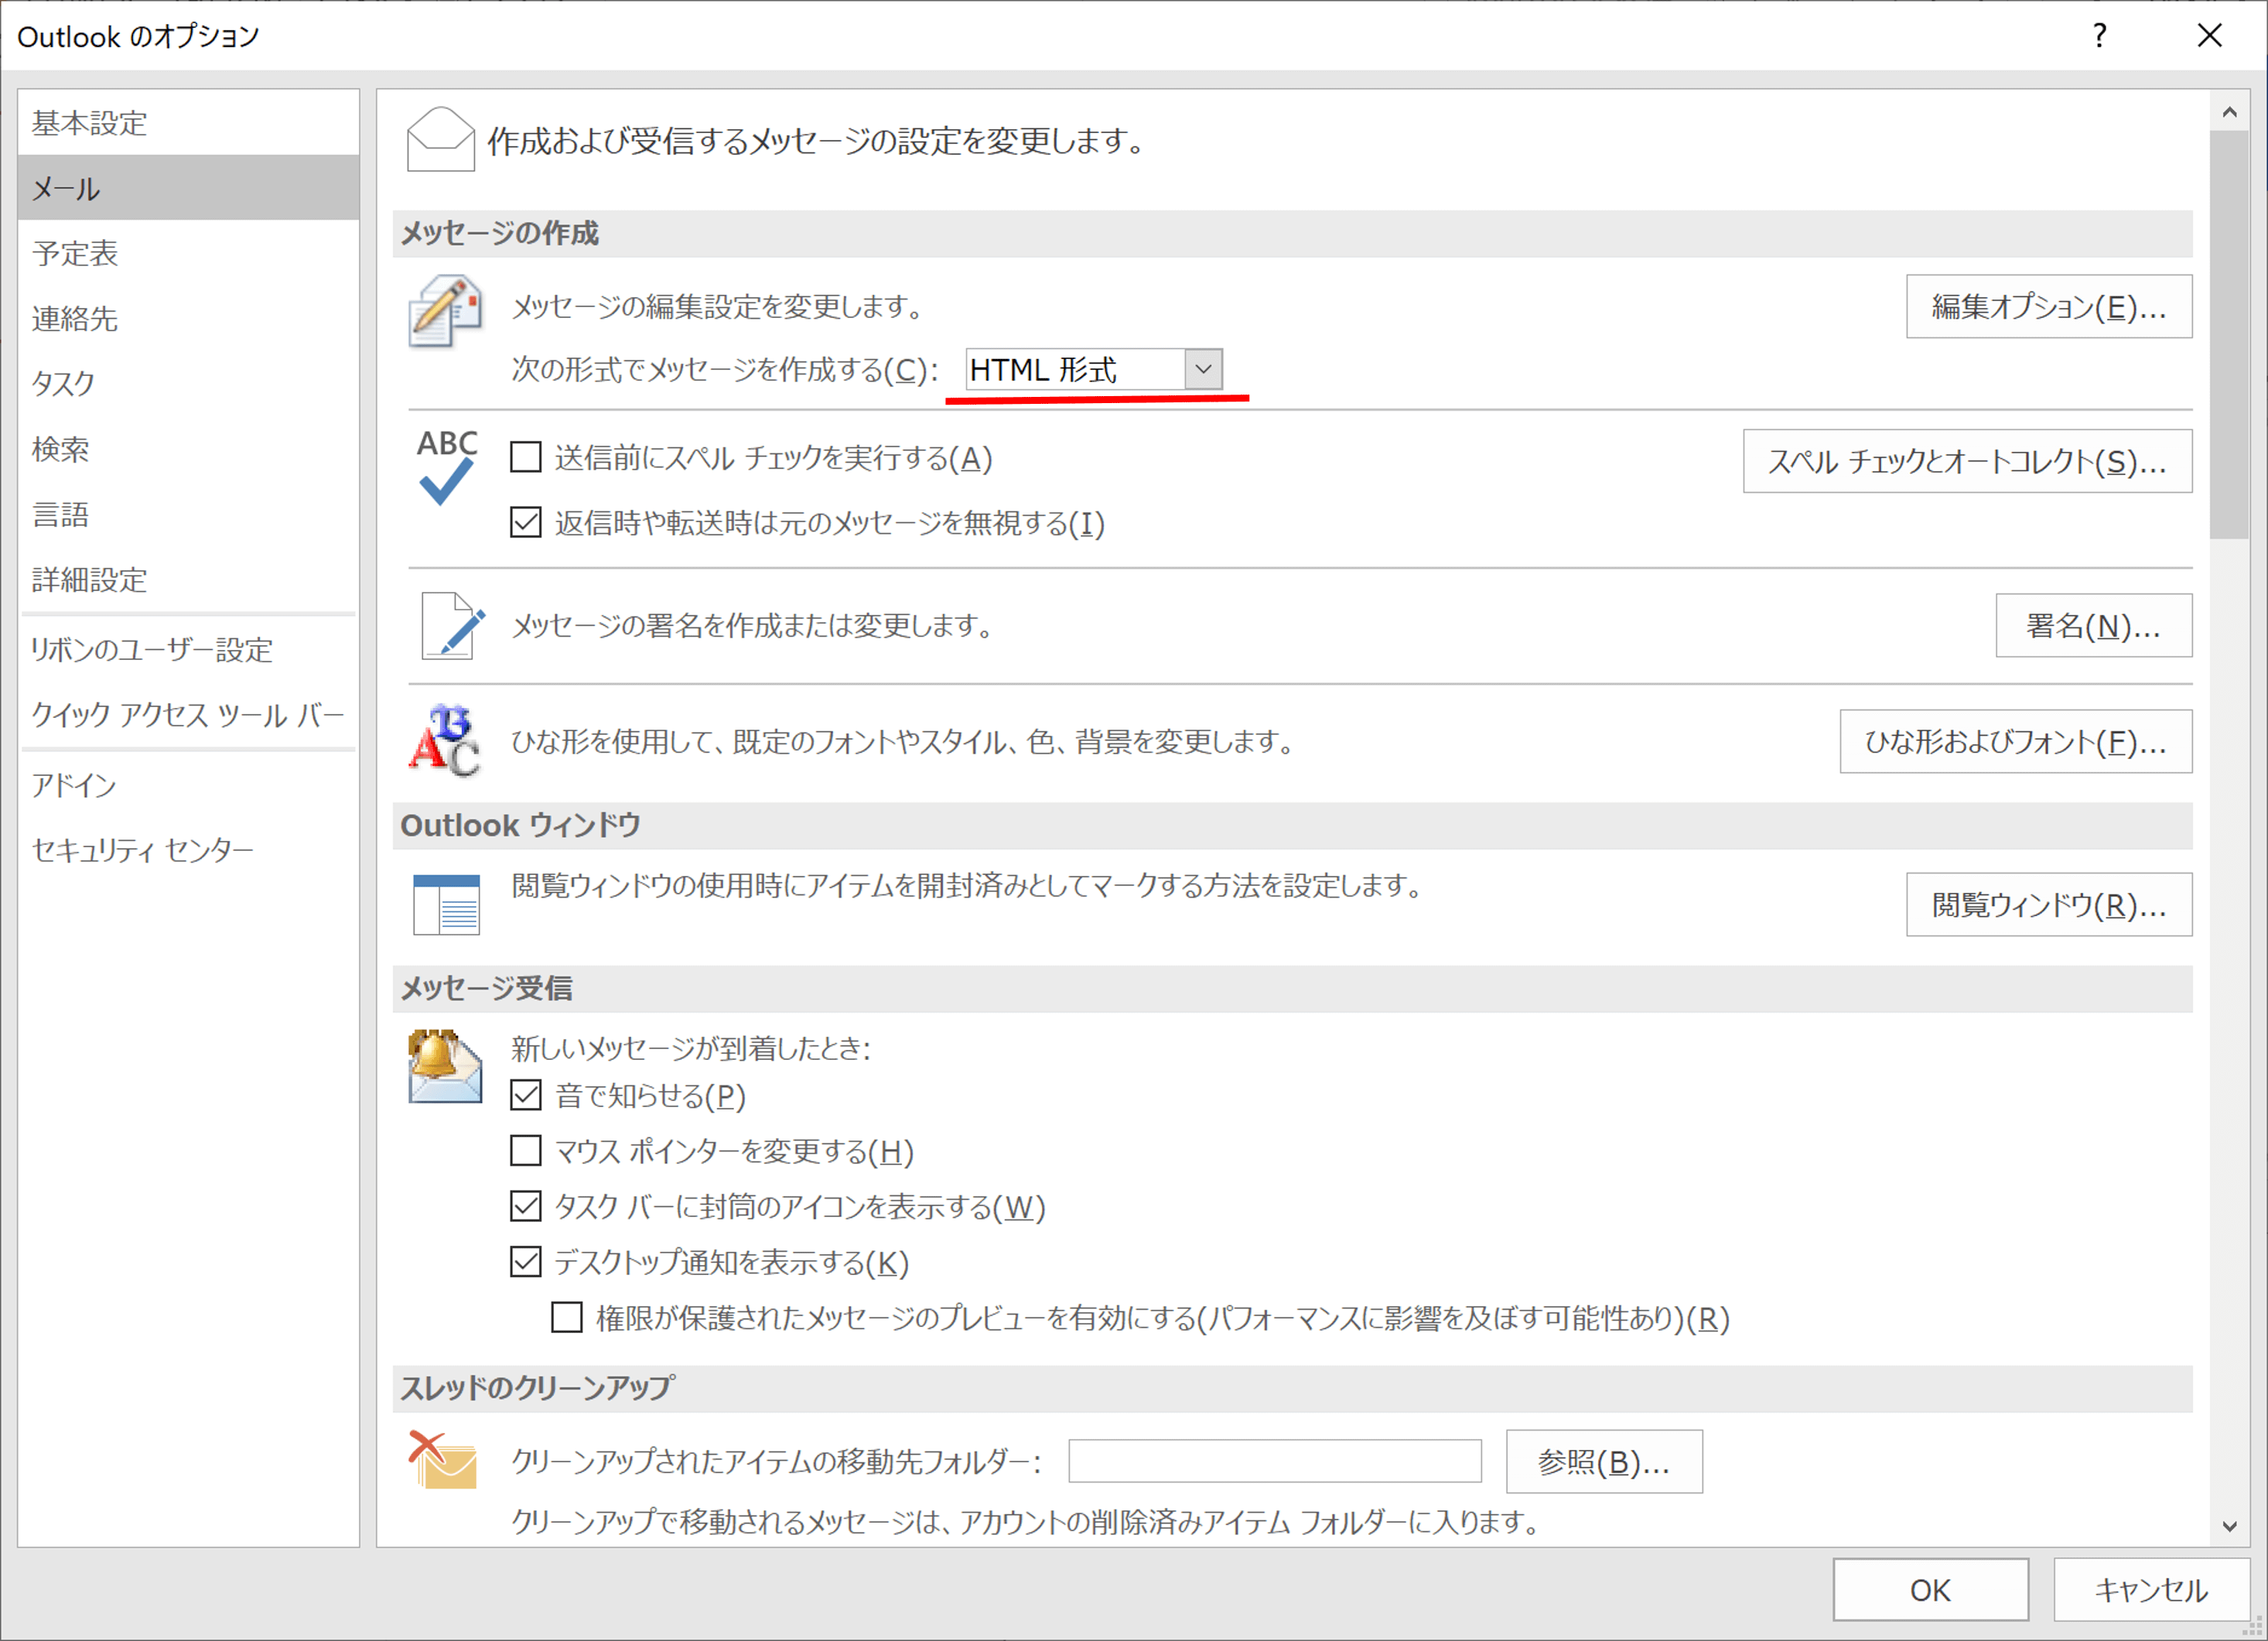Uncheck デスクトップ通知を表示する

(526, 1262)
